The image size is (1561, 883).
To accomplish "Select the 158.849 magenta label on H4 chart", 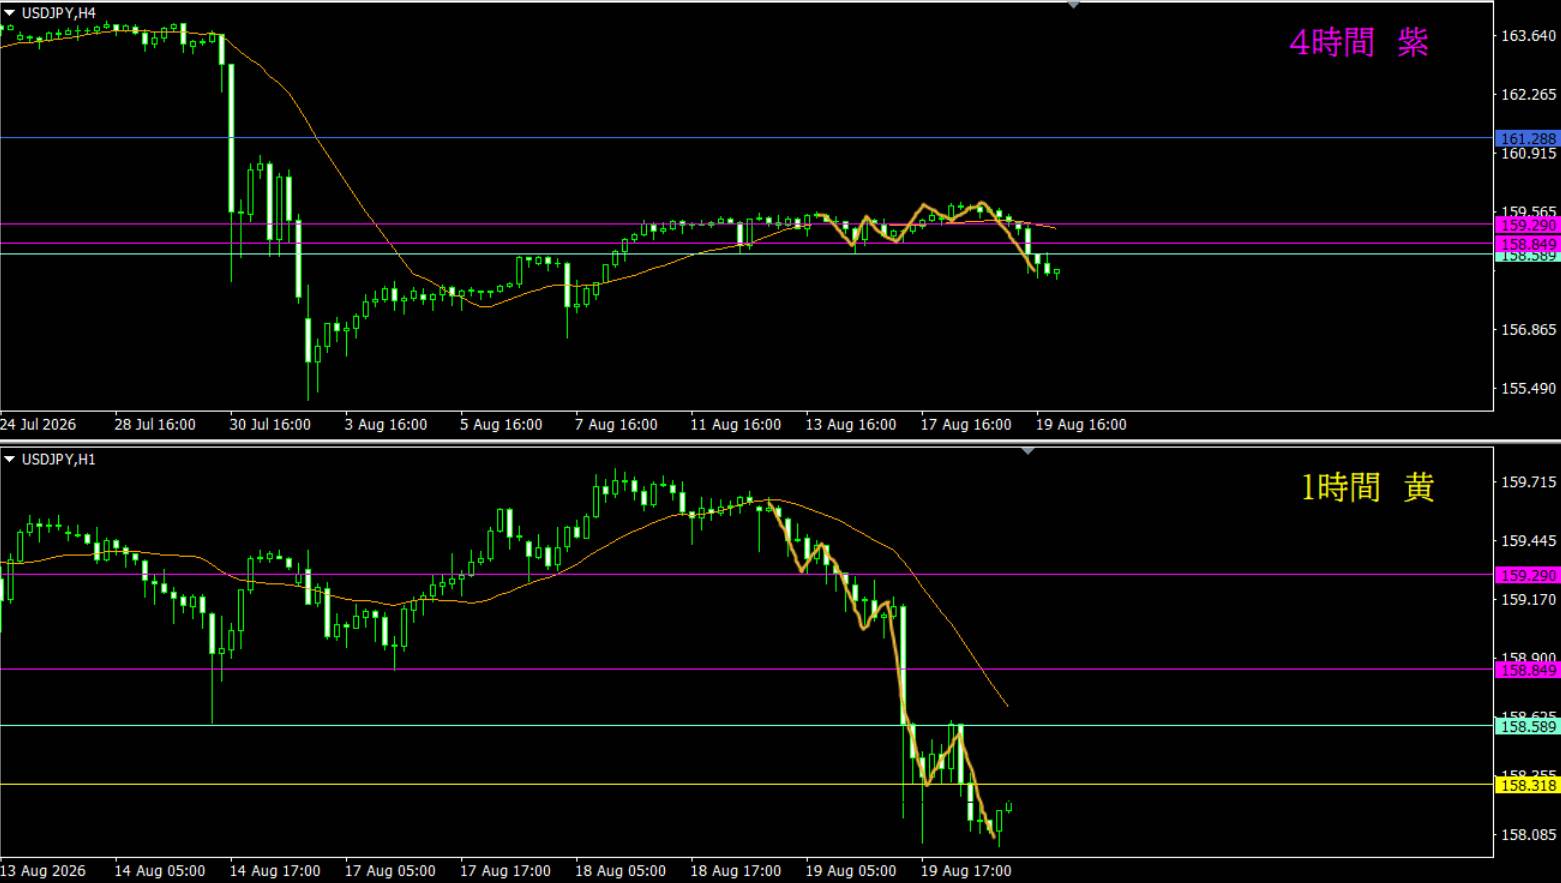I will pyautogui.click(x=1528, y=244).
